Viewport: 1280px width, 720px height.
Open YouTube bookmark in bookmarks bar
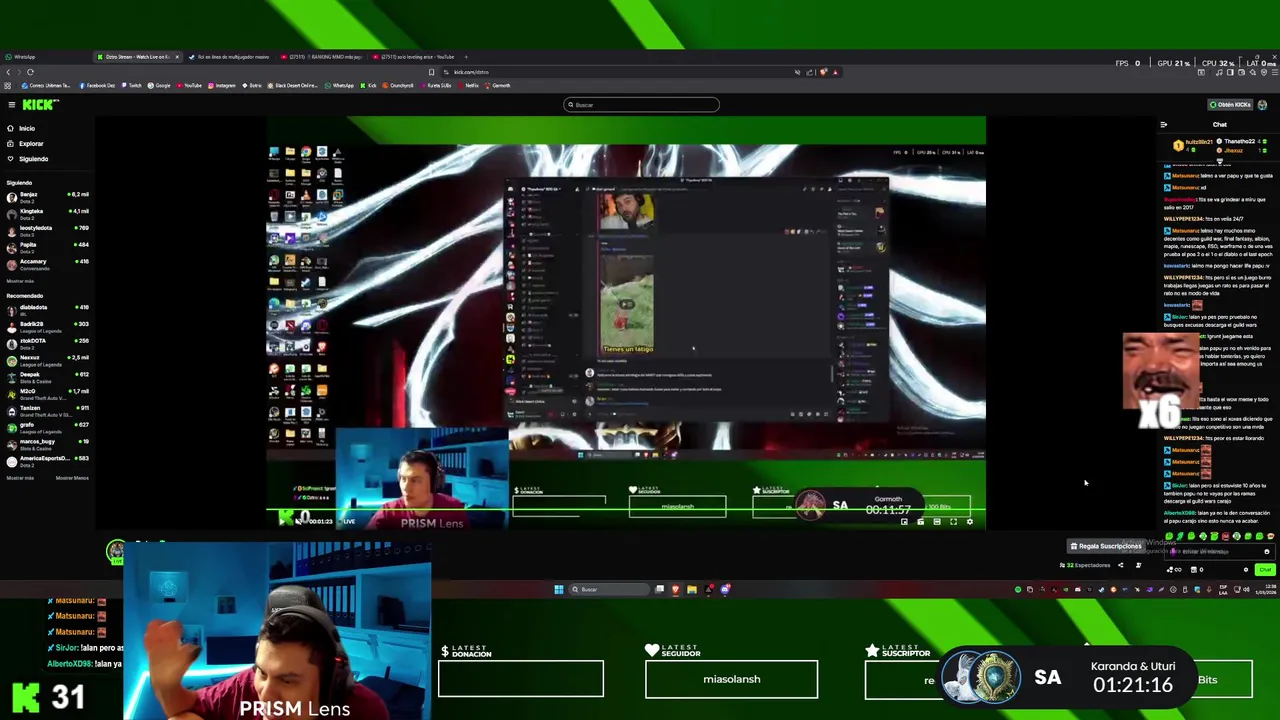point(189,86)
